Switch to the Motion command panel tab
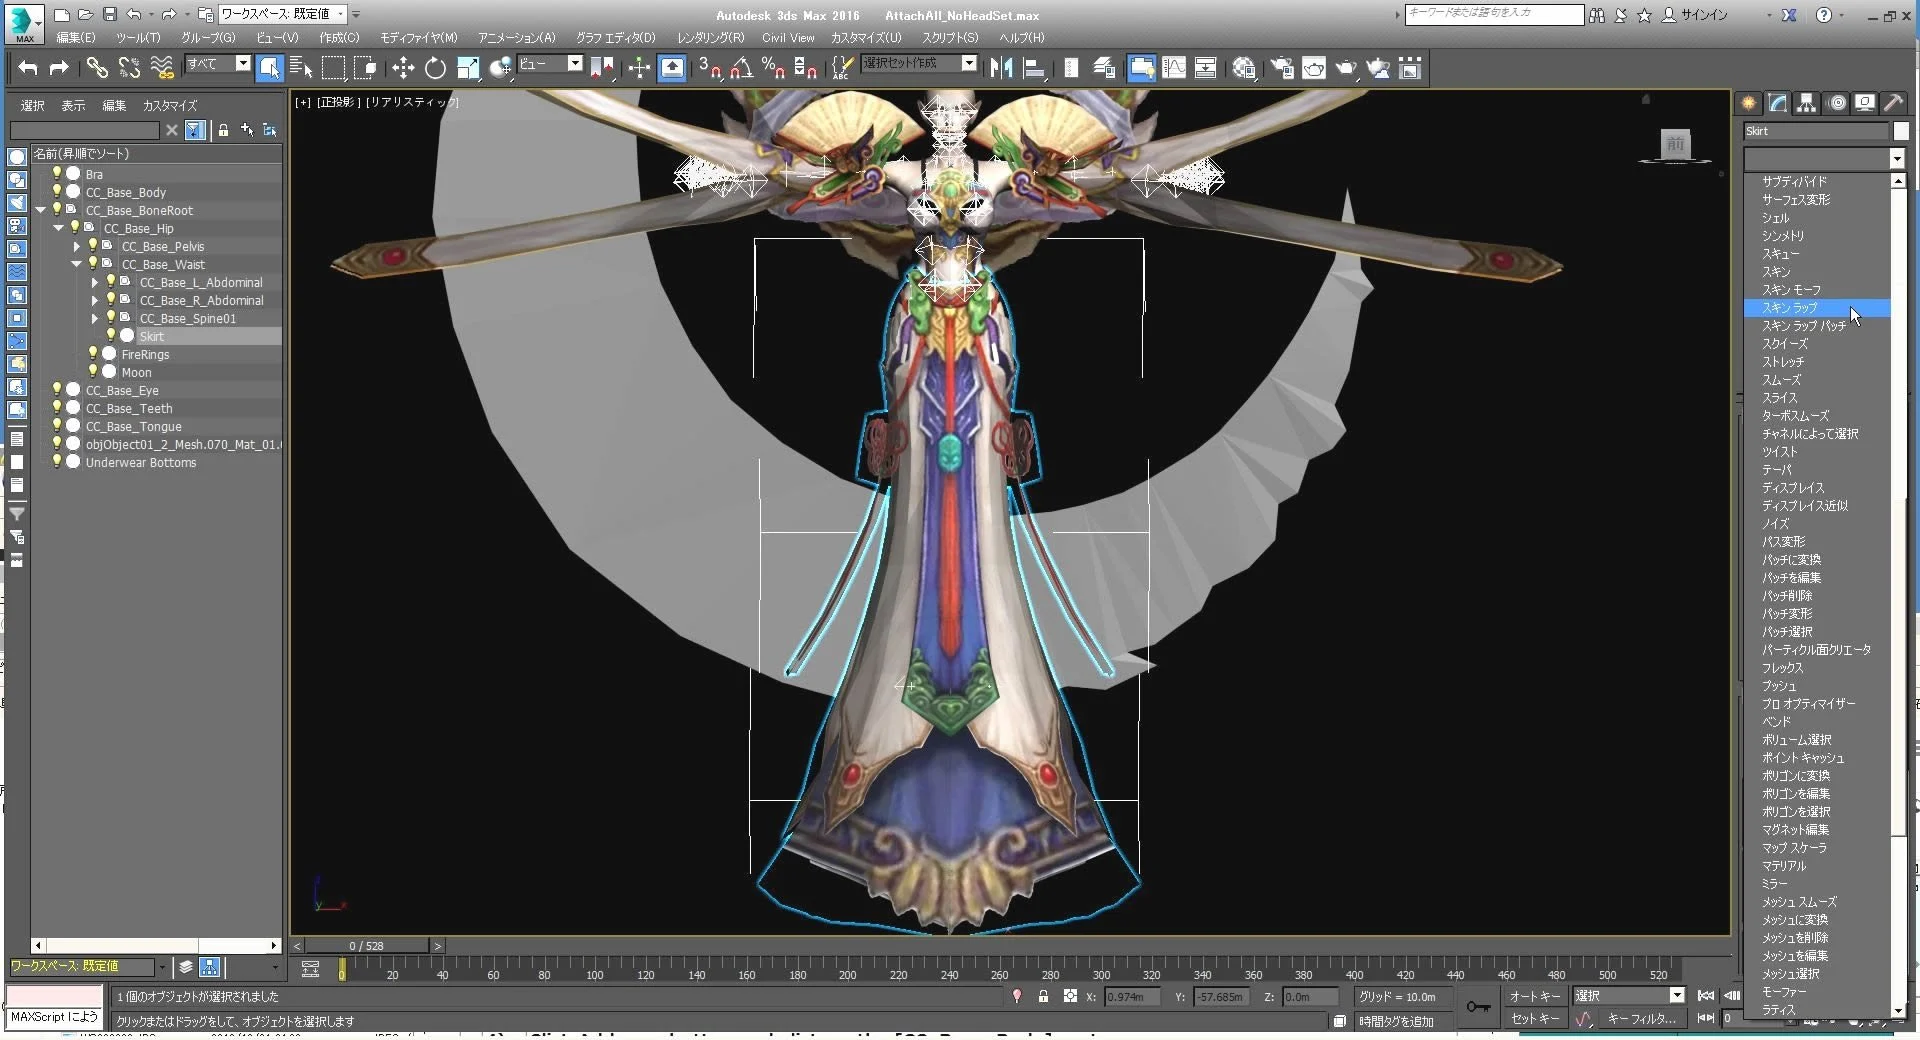 [1837, 103]
